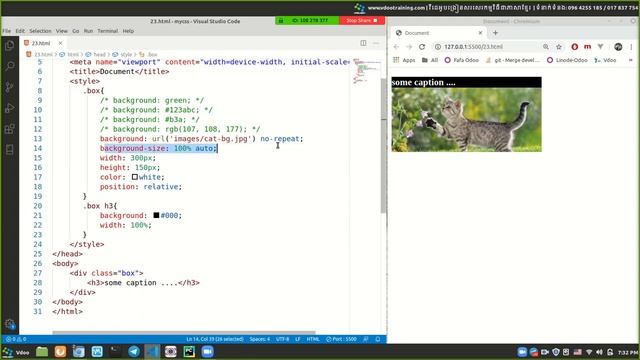Click the notifications bell in status bar
The image size is (640, 360).
click(x=378, y=339)
